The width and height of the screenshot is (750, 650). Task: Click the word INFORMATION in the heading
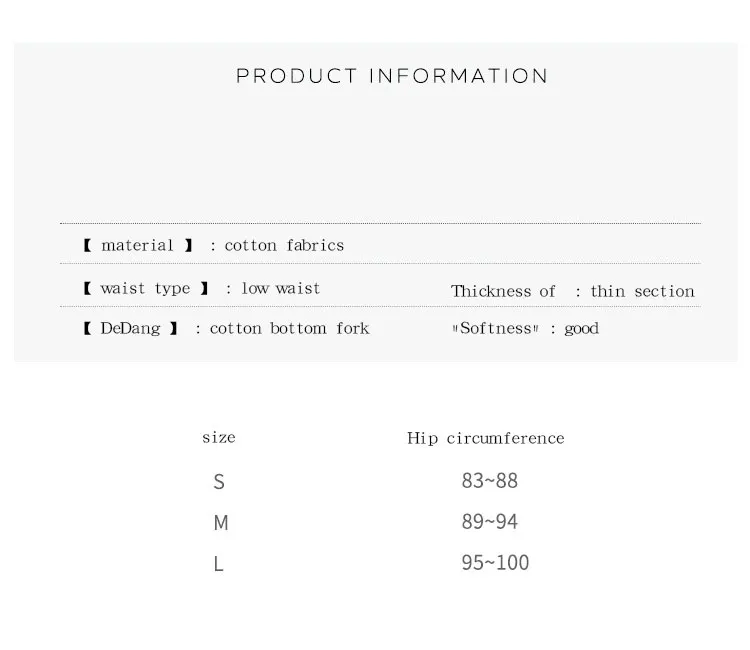tap(459, 77)
